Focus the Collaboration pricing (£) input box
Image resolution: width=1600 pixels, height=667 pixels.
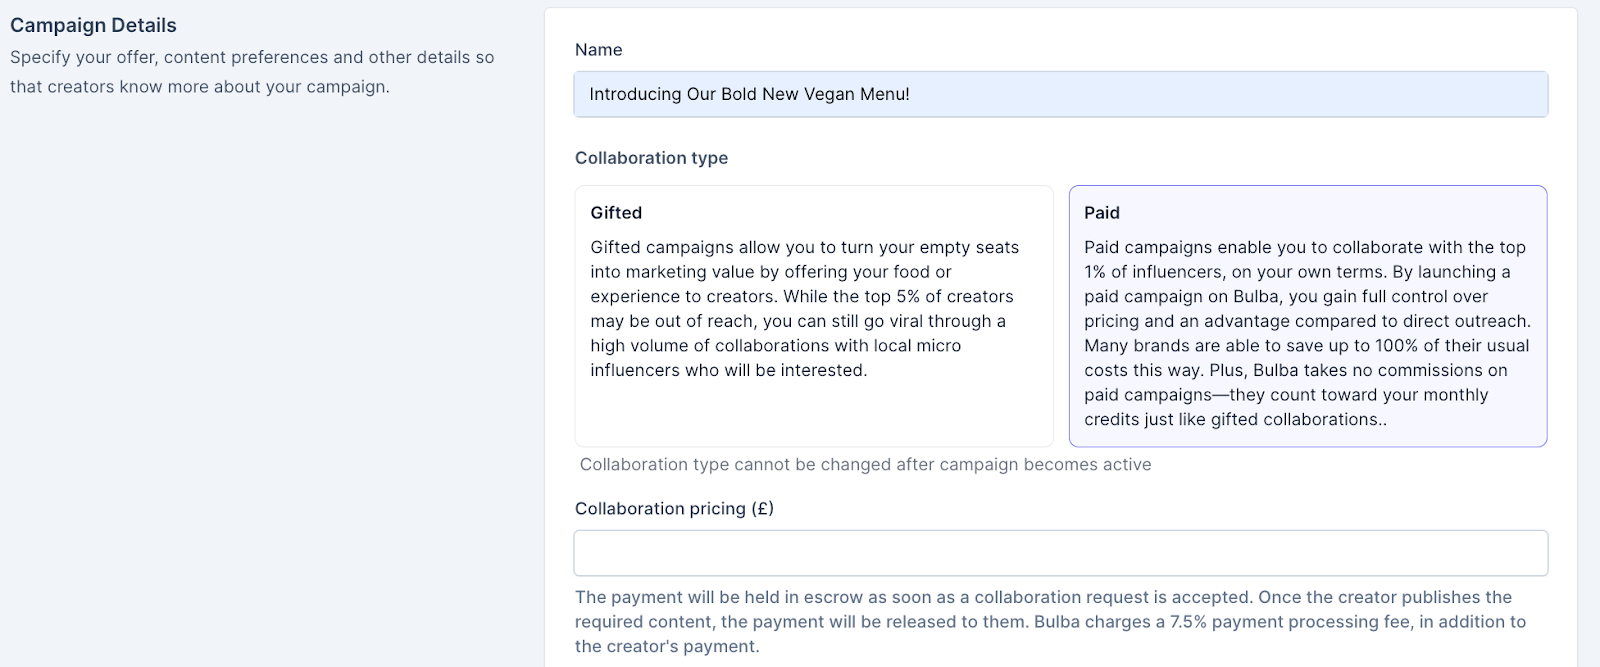coord(1060,553)
